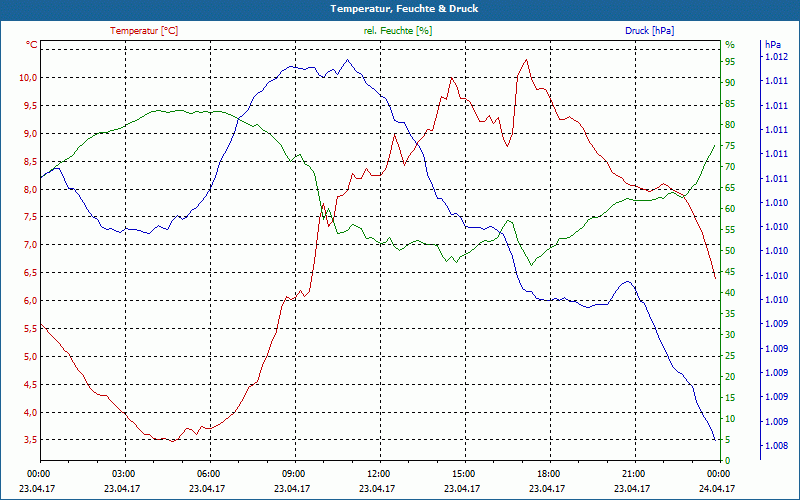
Task: Select the 45 humidity axis value
Action: click(730, 272)
